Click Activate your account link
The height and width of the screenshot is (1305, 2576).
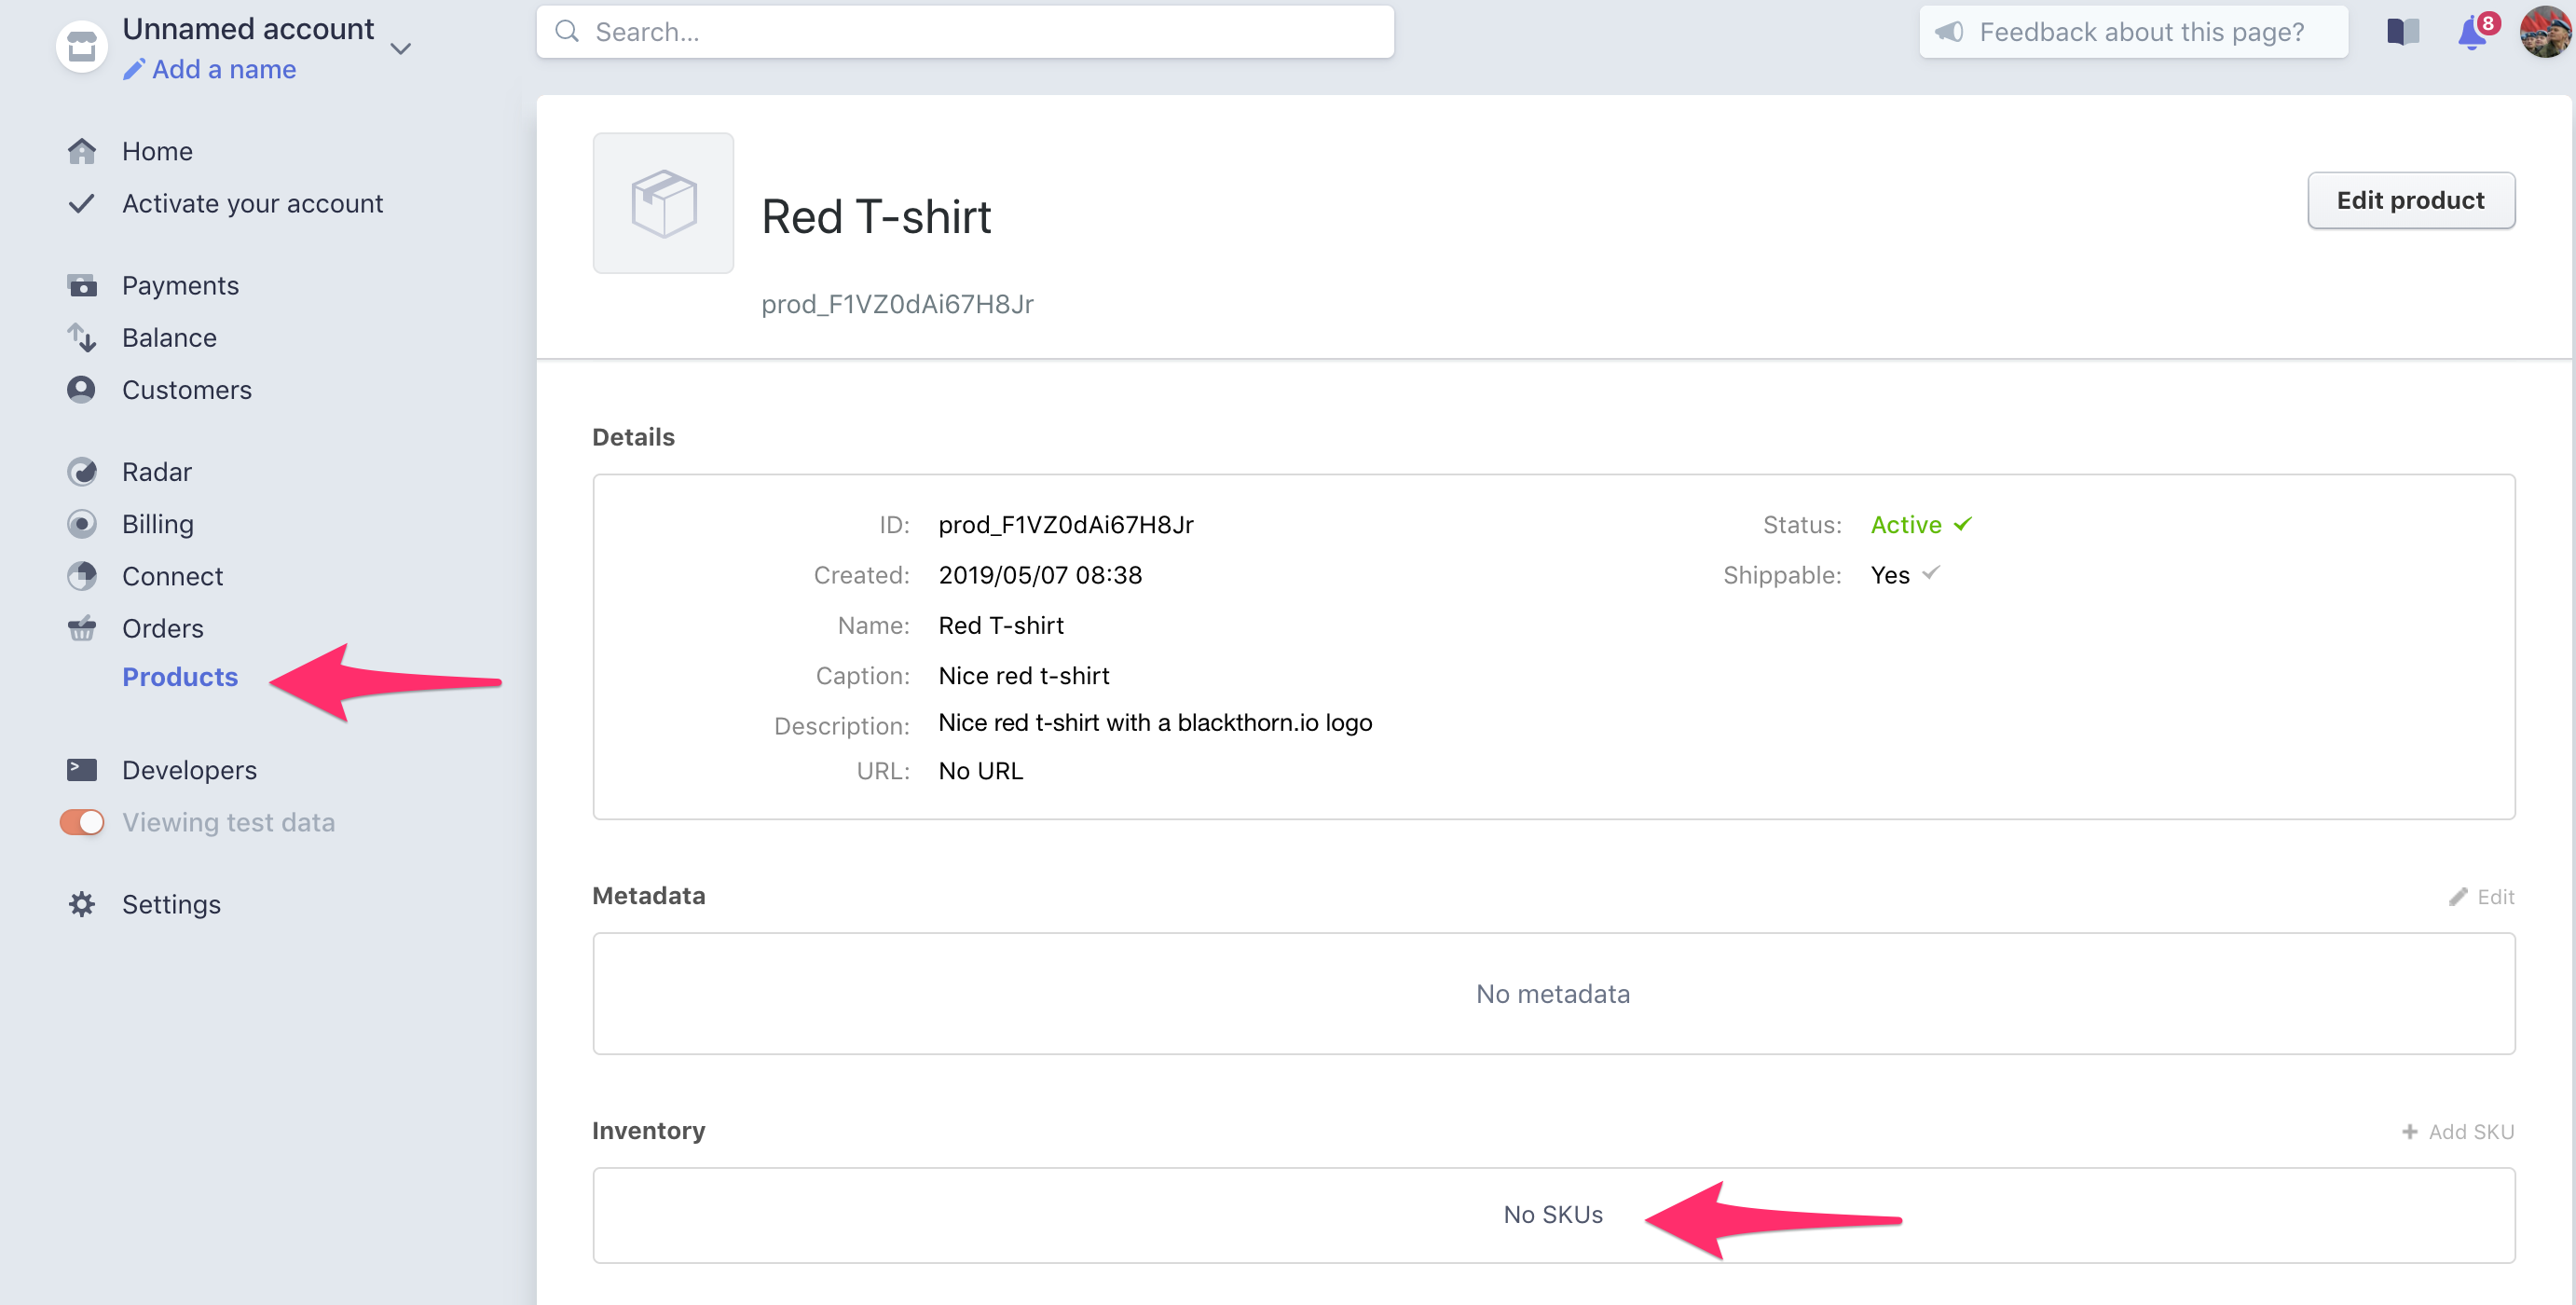tap(252, 203)
